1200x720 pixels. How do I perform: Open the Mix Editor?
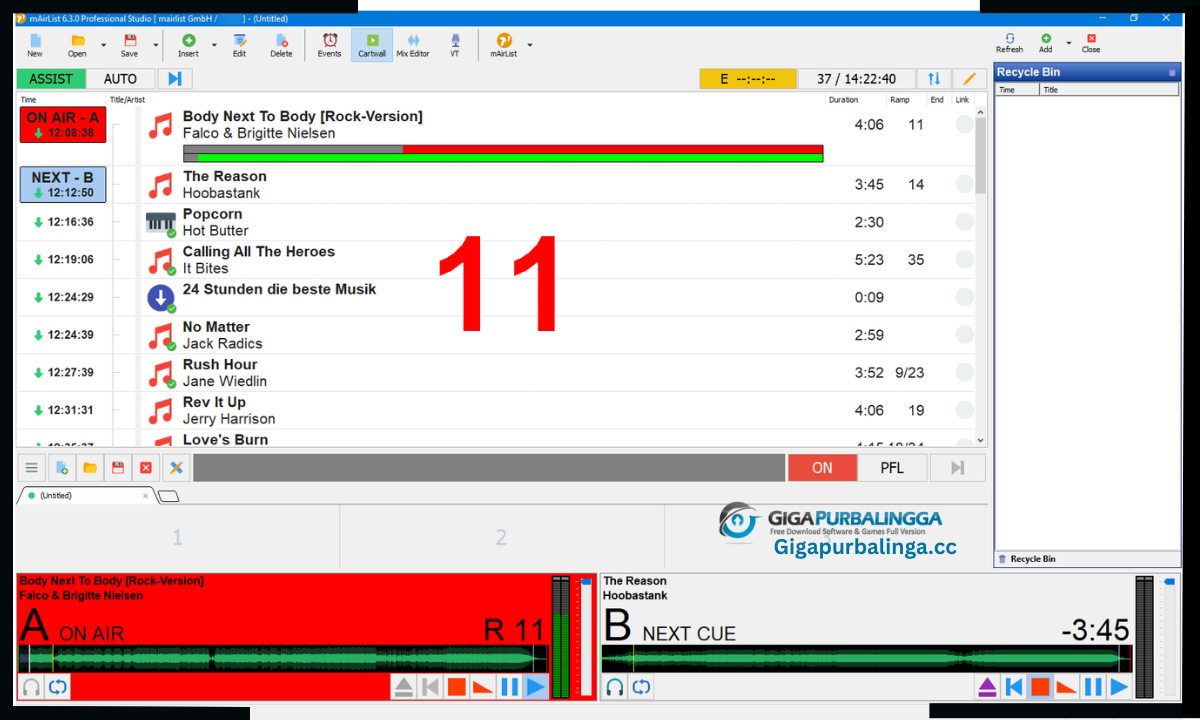click(x=413, y=45)
